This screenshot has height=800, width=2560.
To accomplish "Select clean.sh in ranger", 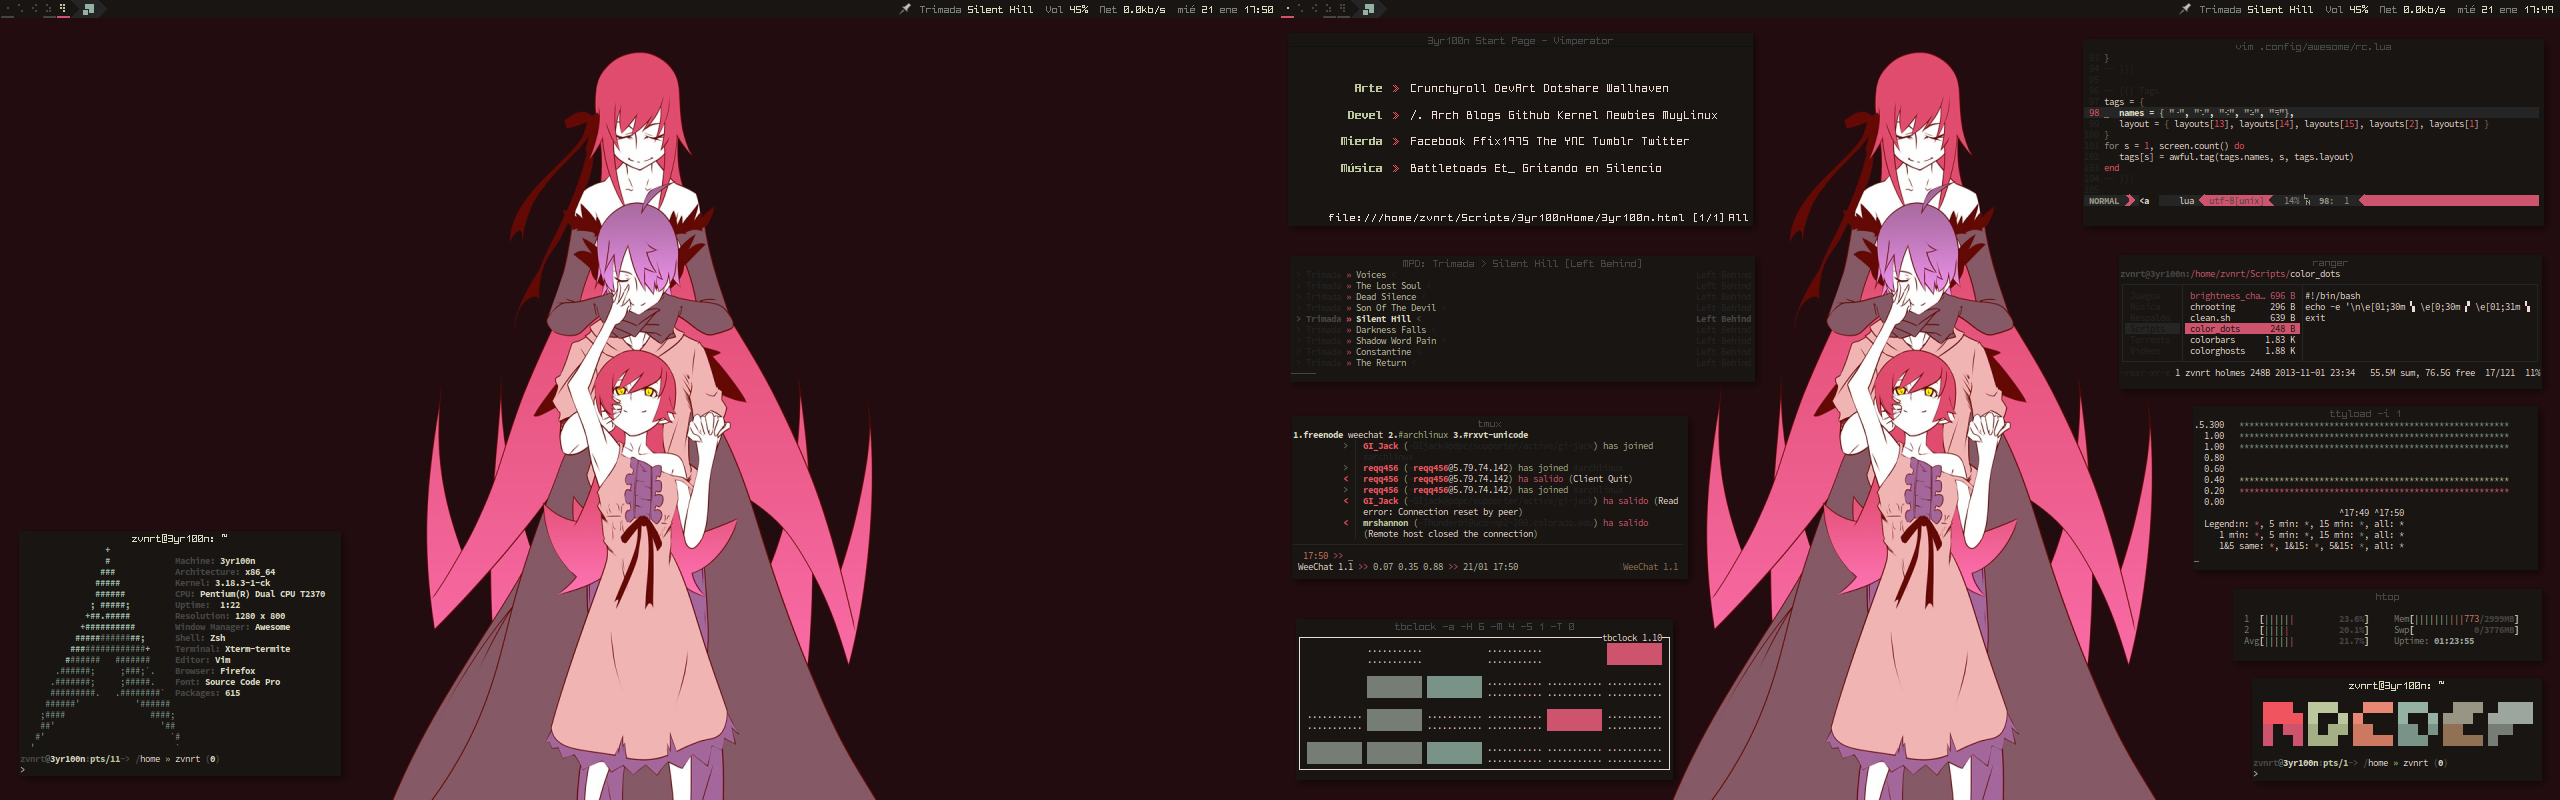I will tap(2242, 318).
